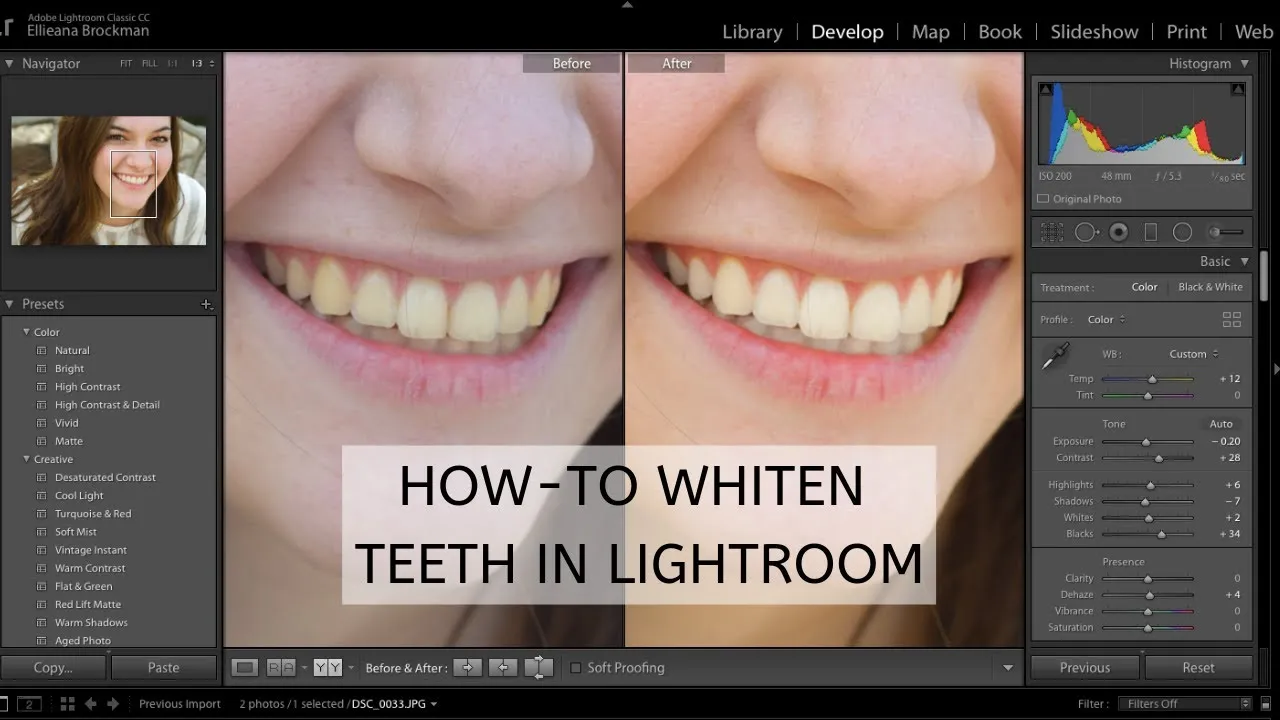Swap before and after settings icon
1280x720 pixels.
[539, 667]
